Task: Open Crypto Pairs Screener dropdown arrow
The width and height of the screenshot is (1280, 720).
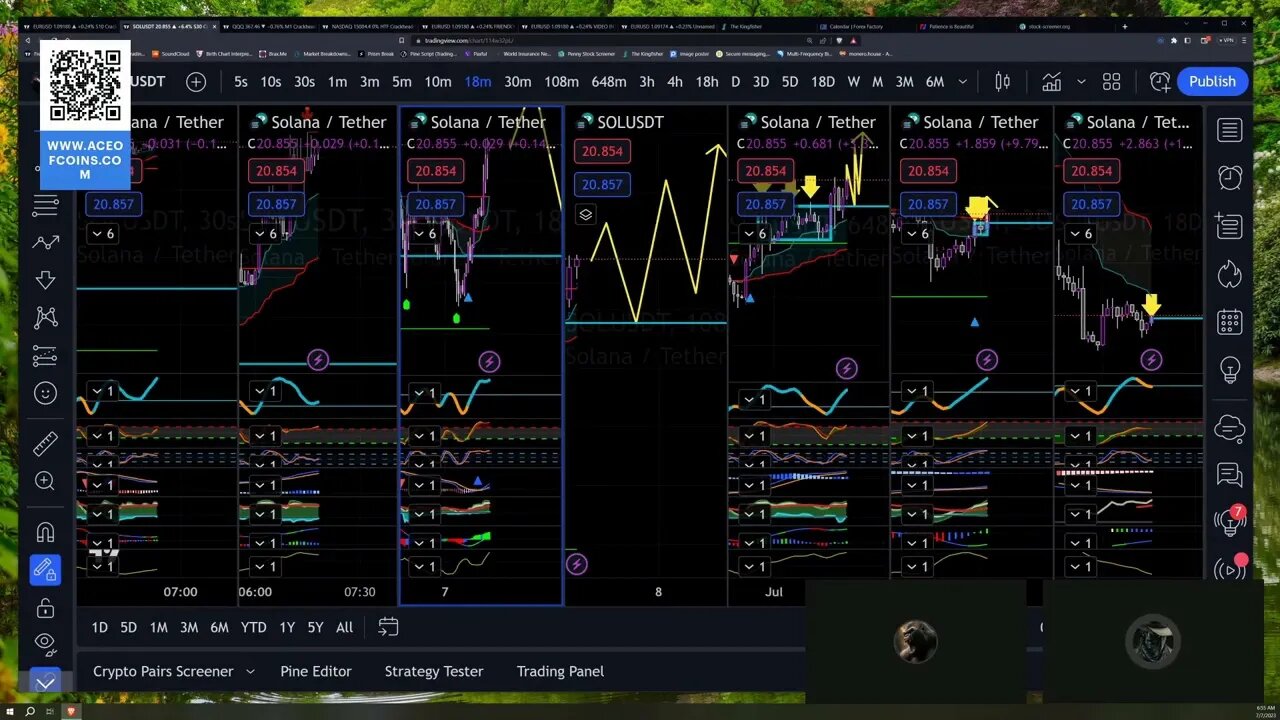Action: (250, 672)
